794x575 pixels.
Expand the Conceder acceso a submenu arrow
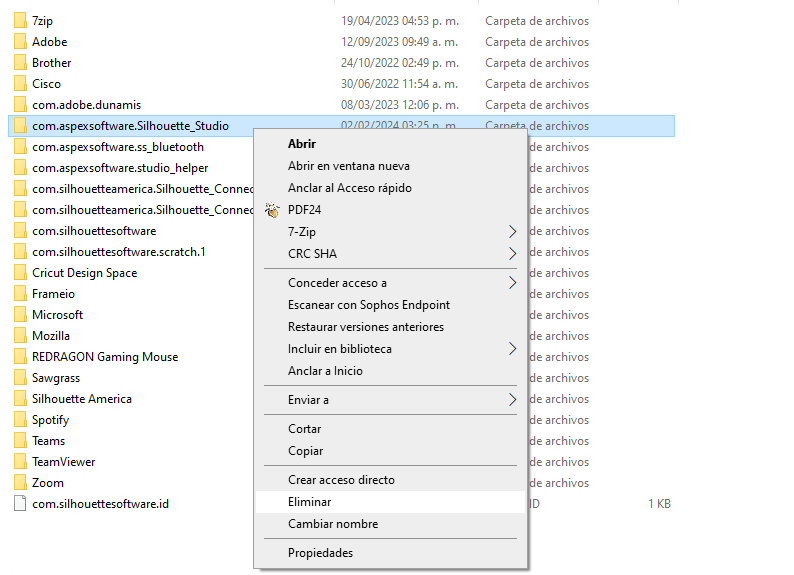pyautogui.click(x=513, y=283)
